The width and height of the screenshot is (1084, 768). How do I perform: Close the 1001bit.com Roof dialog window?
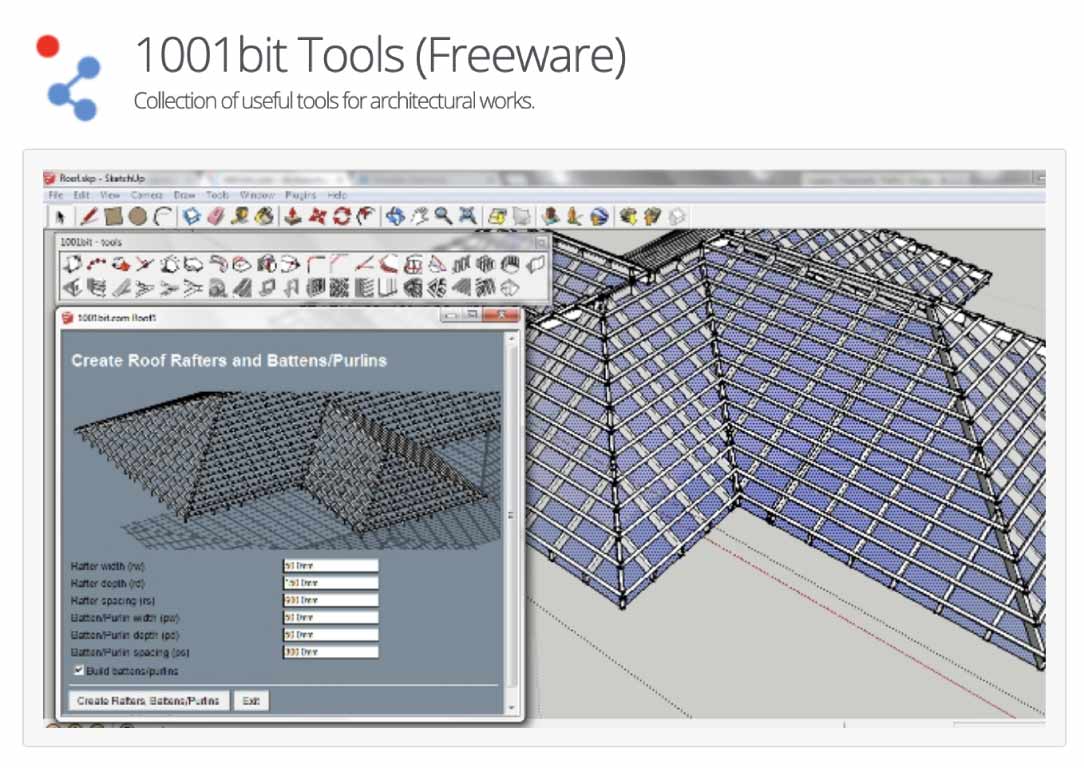pyautogui.click(x=501, y=315)
